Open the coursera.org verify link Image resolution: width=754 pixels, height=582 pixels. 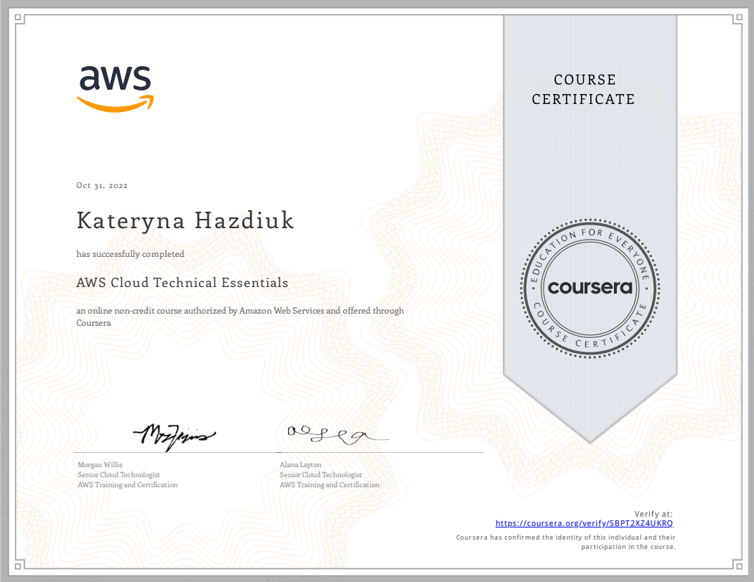pos(584,523)
